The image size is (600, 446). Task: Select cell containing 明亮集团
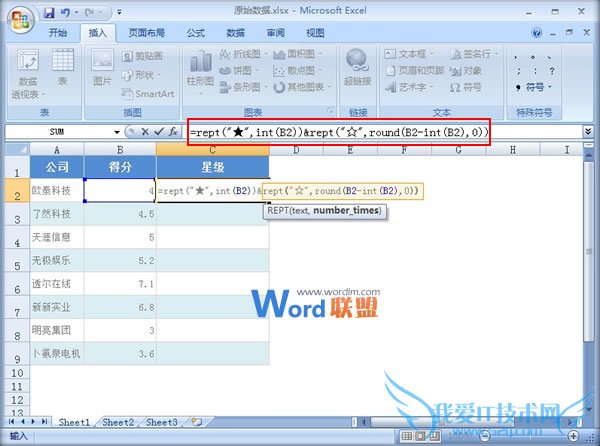point(57,330)
